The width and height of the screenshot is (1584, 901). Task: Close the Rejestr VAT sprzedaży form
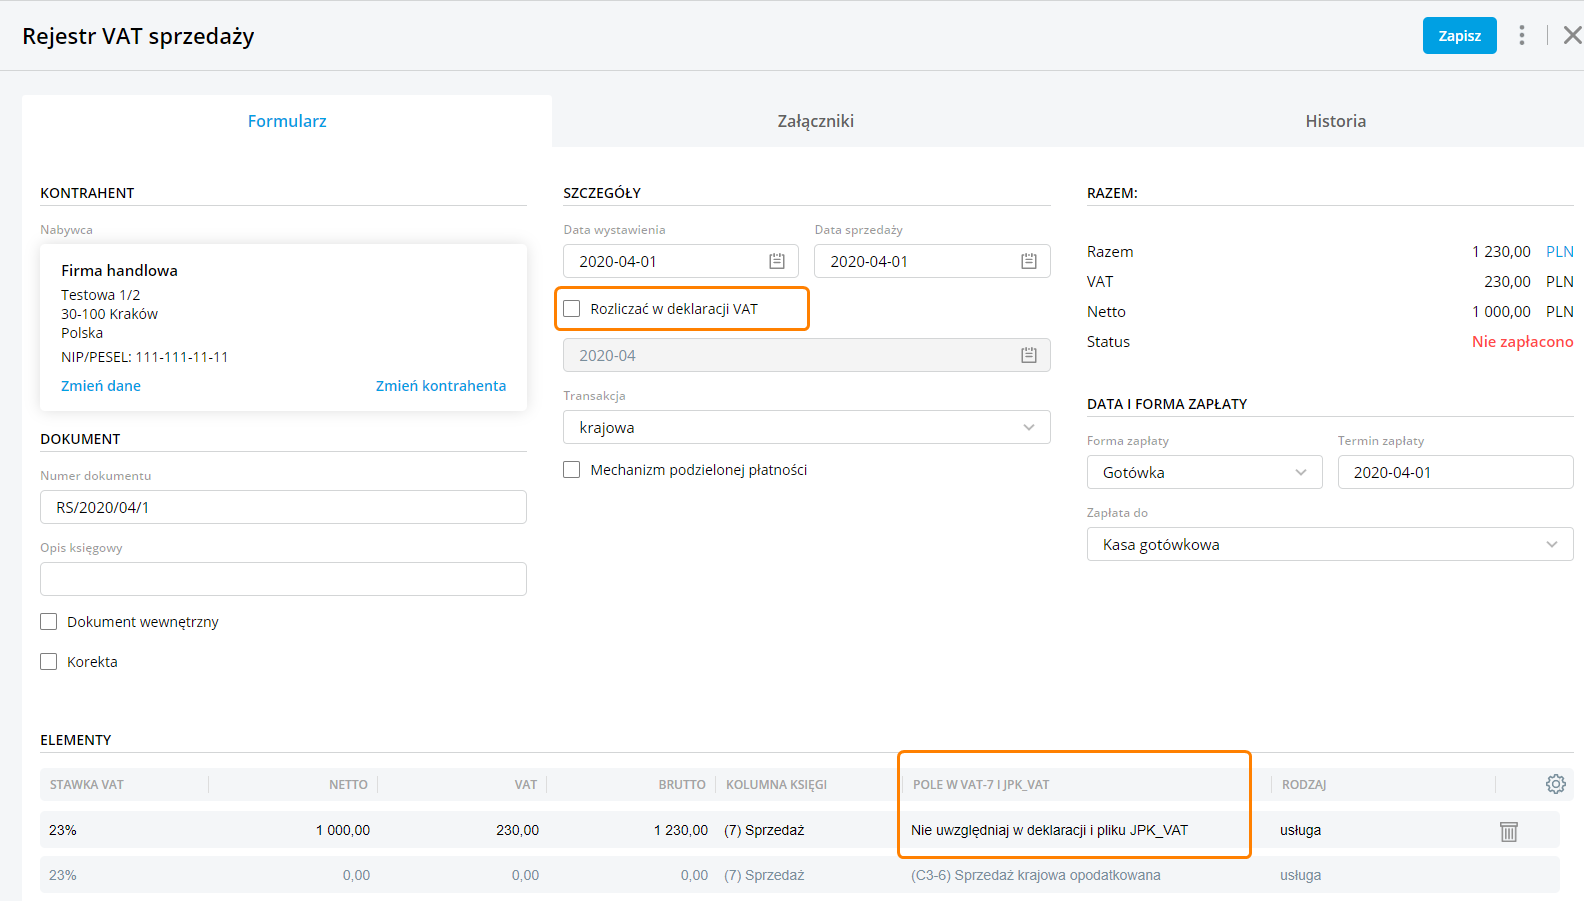(x=1572, y=36)
